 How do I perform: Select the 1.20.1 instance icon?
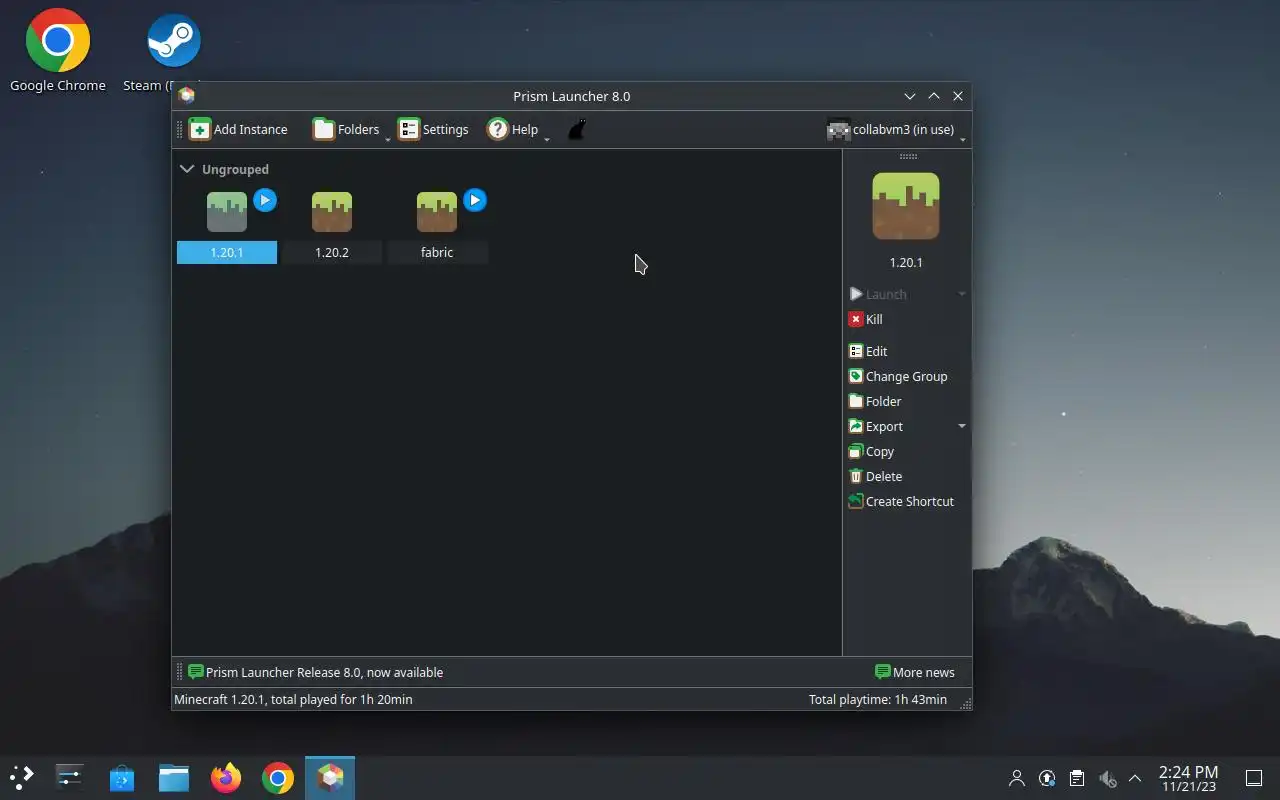pos(227,212)
